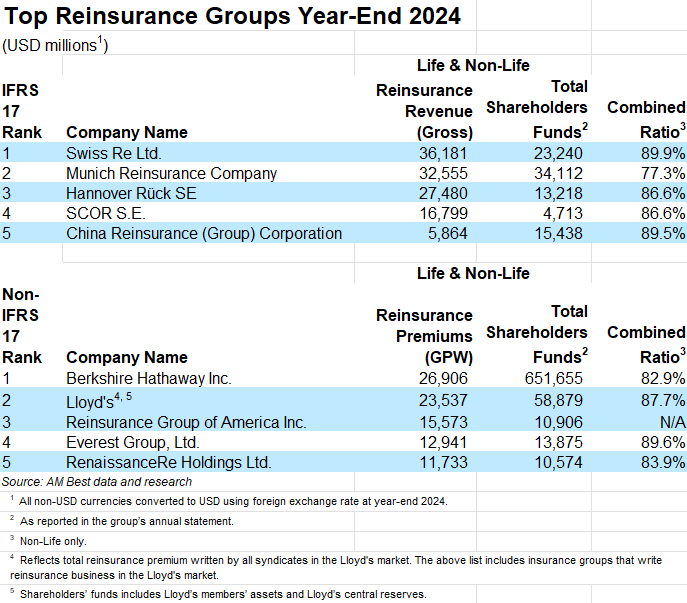Select footnote about non-USD currencies conversion

(229, 501)
